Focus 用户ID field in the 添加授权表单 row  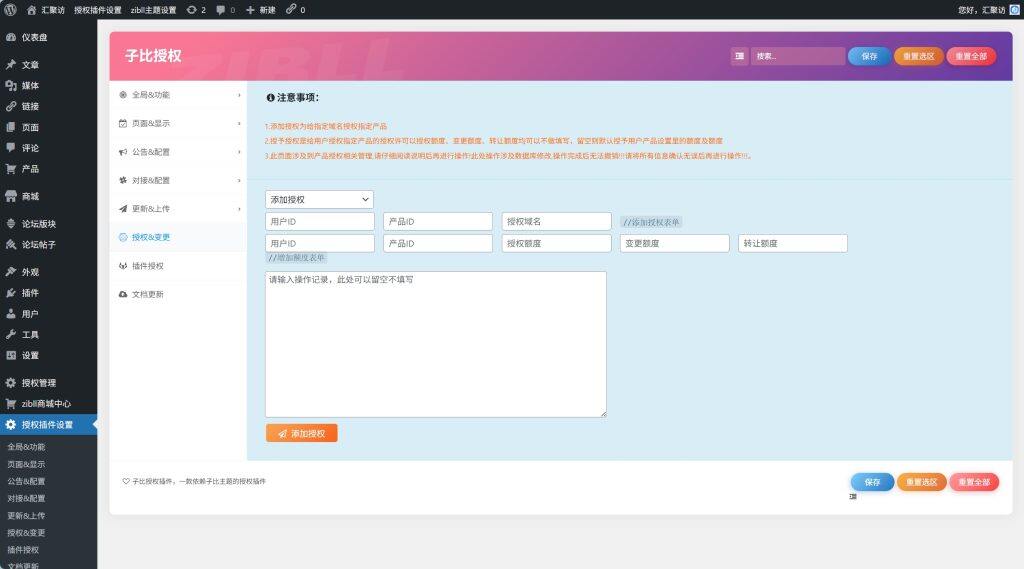tap(320, 221)
